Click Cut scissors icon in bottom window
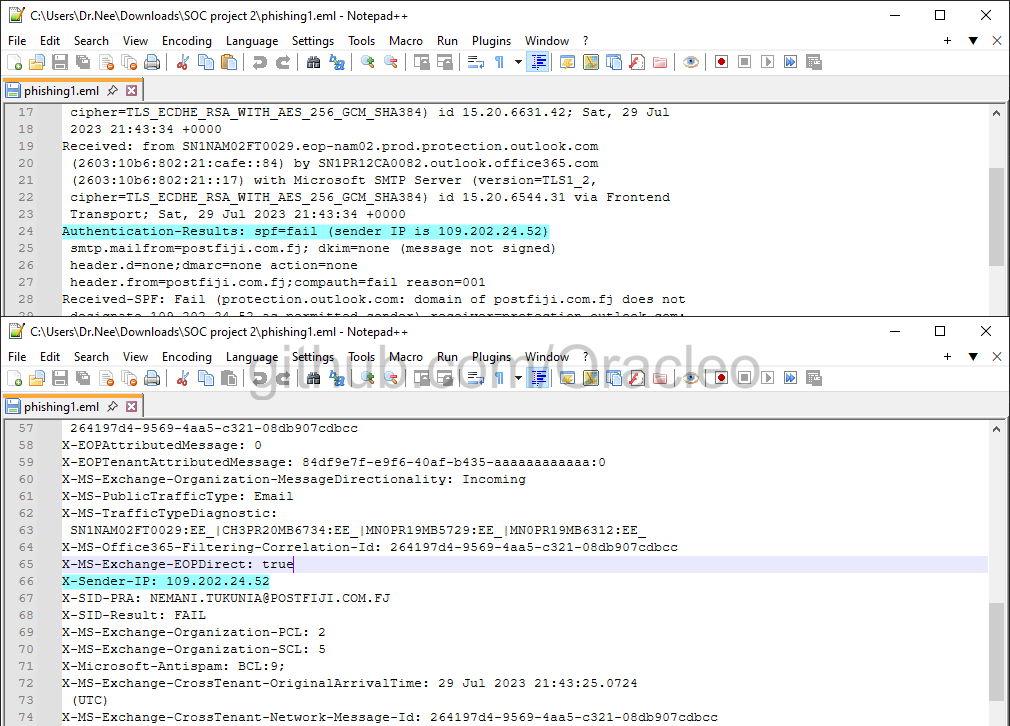The image size is (1010, 726). click(x=183, y=378)
